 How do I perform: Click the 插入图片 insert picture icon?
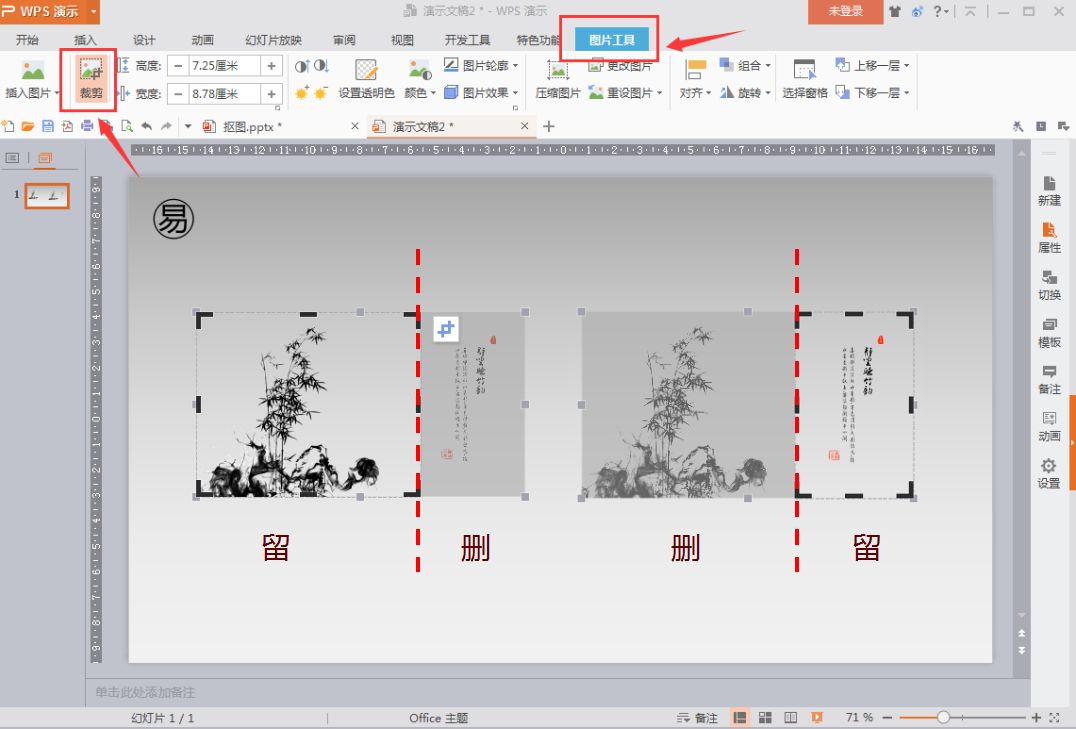pyautogui.click(x=32, y=71)
